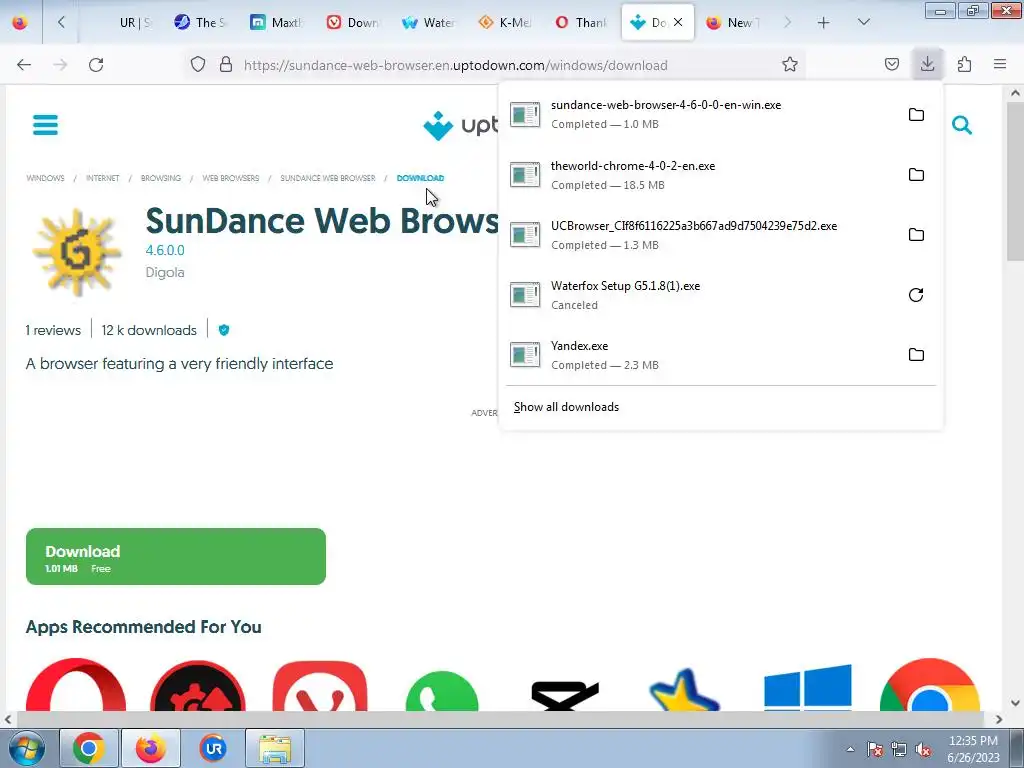Retry the canceled Waterfox download
Image resolution: width=1024 pixels, height=768 pixels.
coord(916,295)
